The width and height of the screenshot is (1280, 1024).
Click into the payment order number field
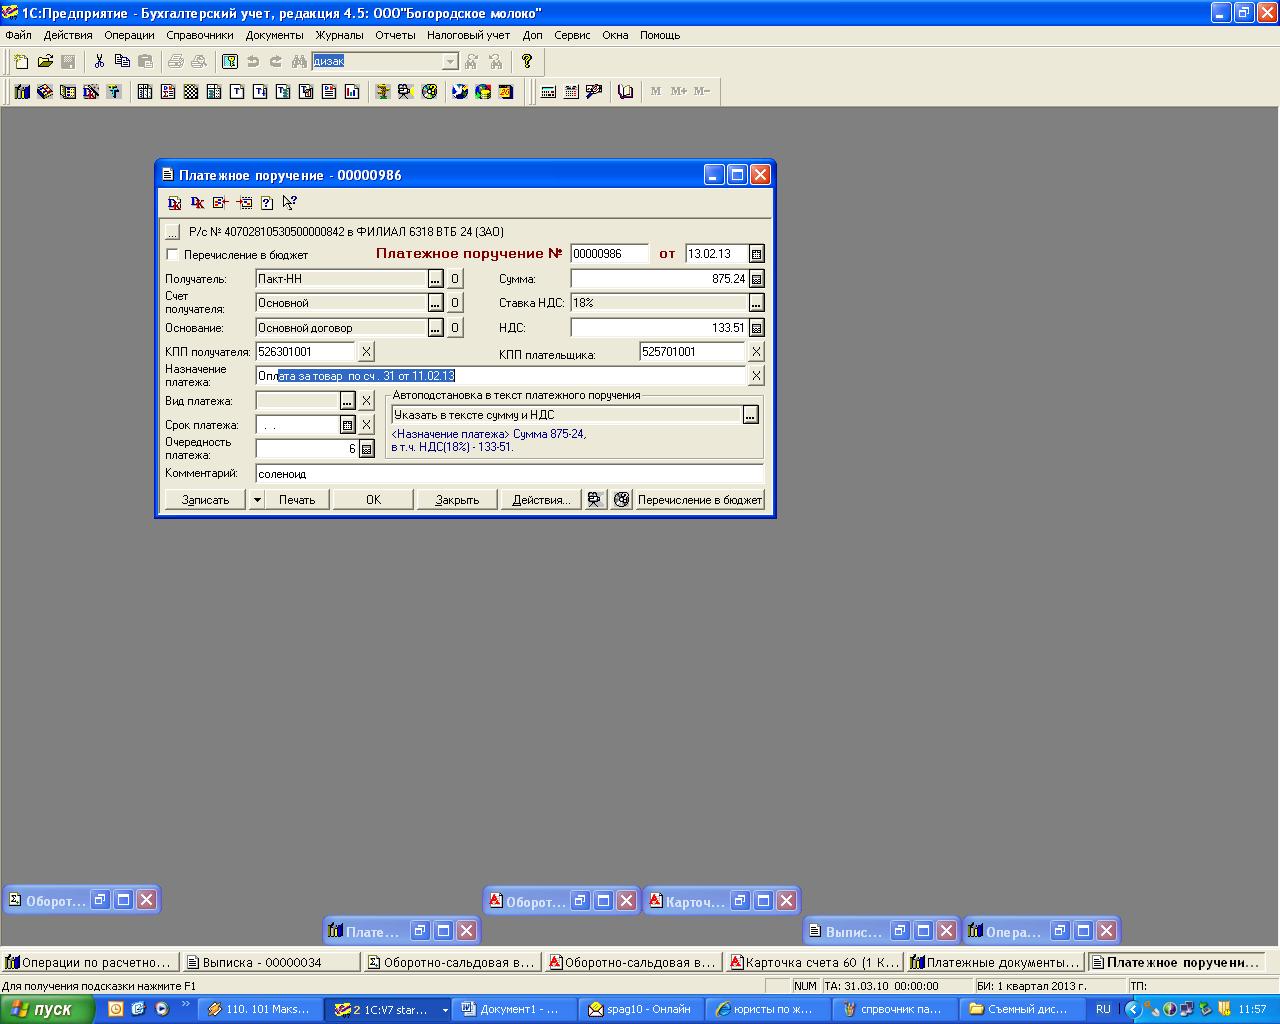pyautogui.click(x=609, y=254)
